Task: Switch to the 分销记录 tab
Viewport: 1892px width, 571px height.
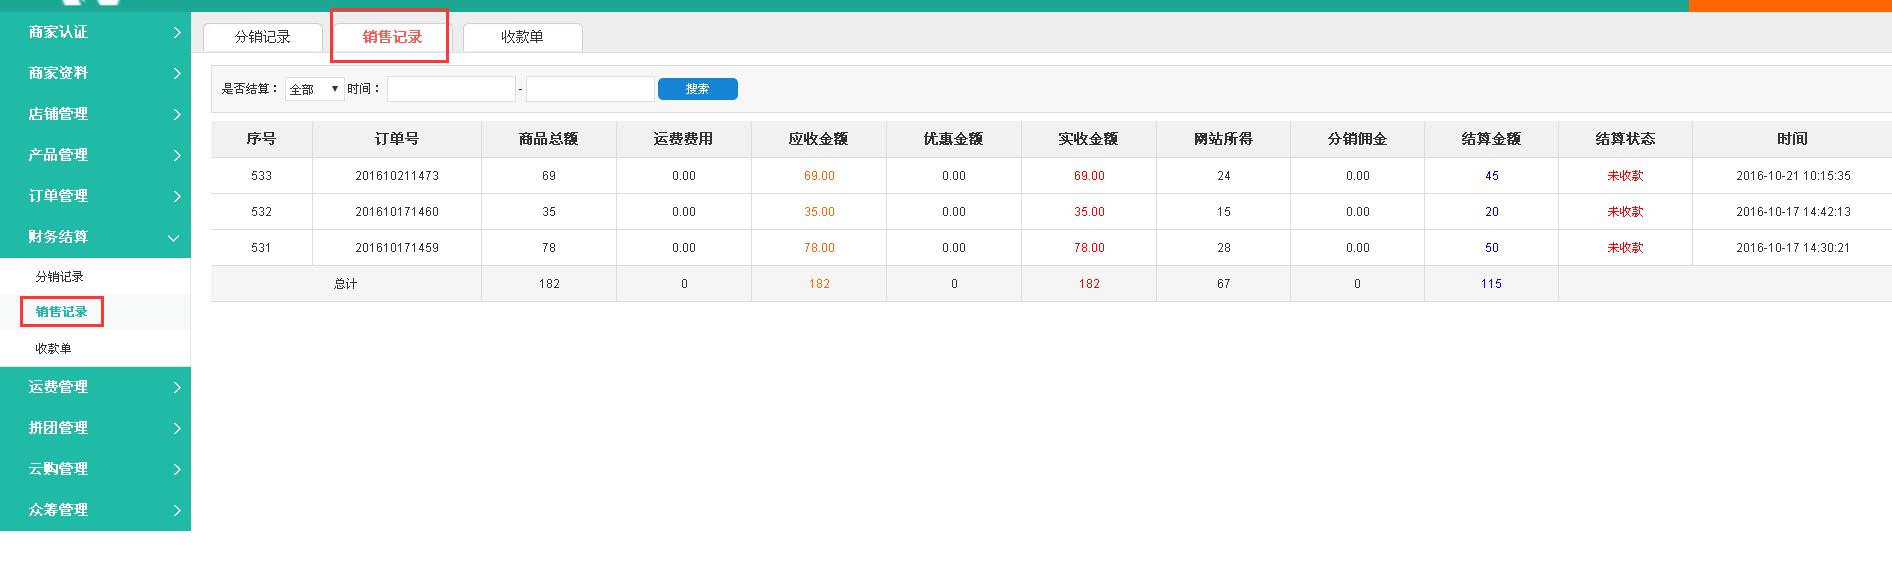Action: click(263, 37)
